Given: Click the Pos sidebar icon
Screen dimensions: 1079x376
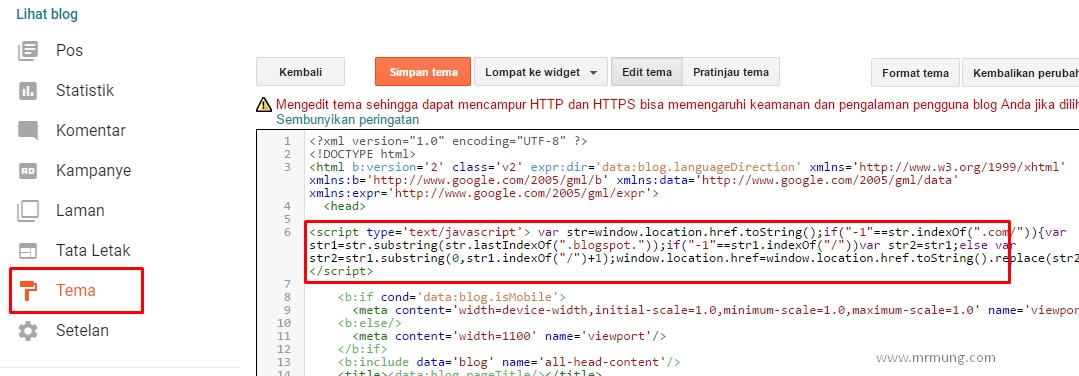Looking at the screenshot, I should 28,51.
